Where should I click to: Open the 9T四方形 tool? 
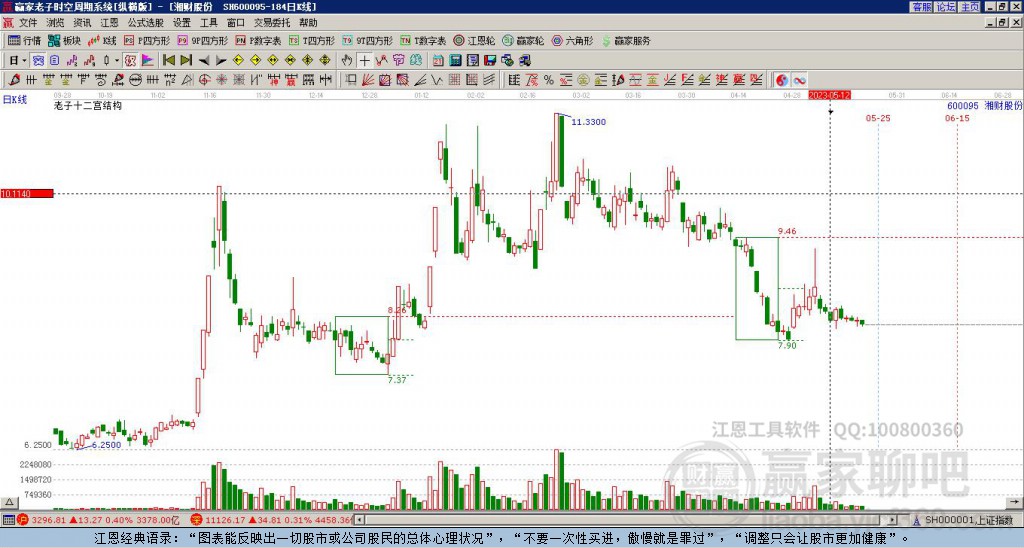[x=368, y=40]
